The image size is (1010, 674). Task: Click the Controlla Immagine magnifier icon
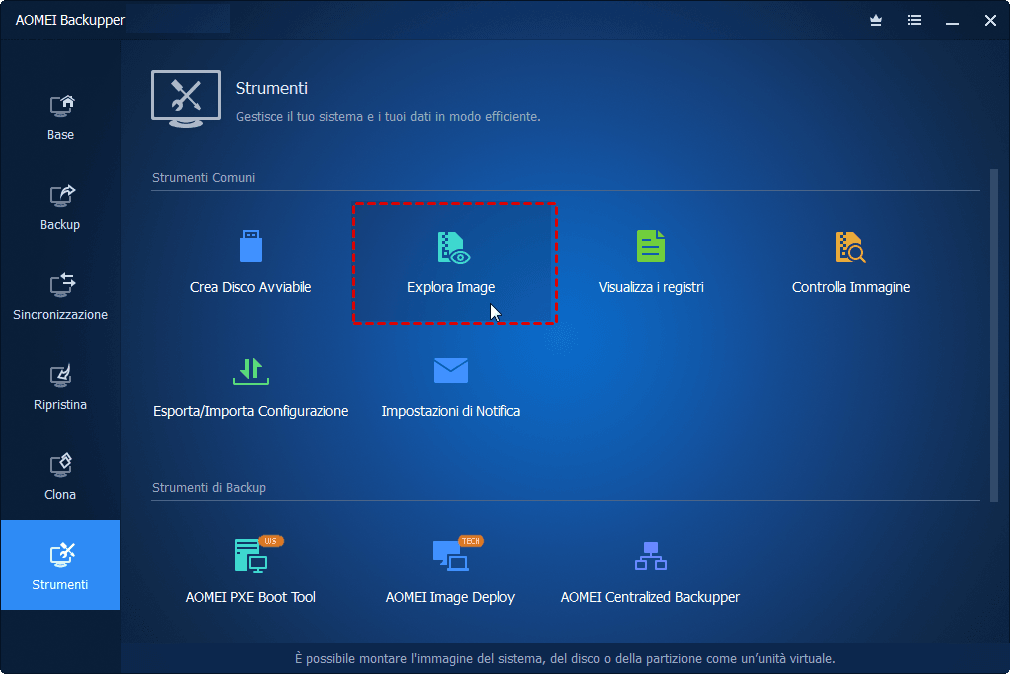(850, 247)
